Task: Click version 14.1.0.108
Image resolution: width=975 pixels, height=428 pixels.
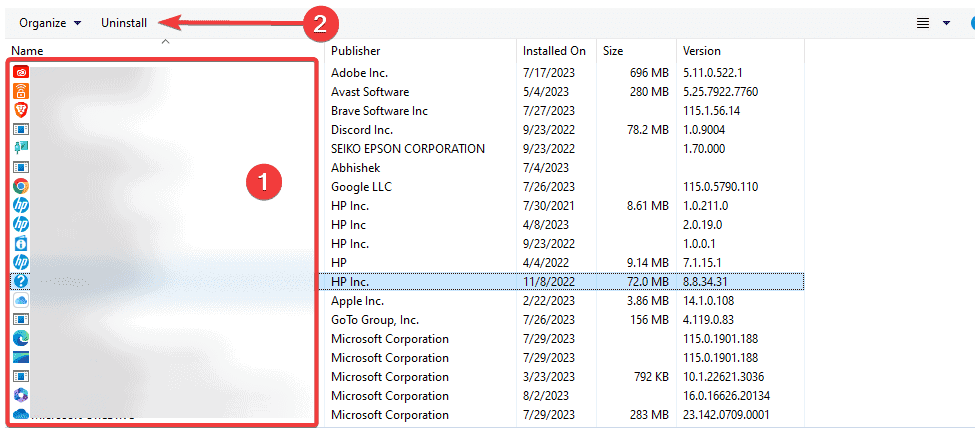Action: [709, 300]
